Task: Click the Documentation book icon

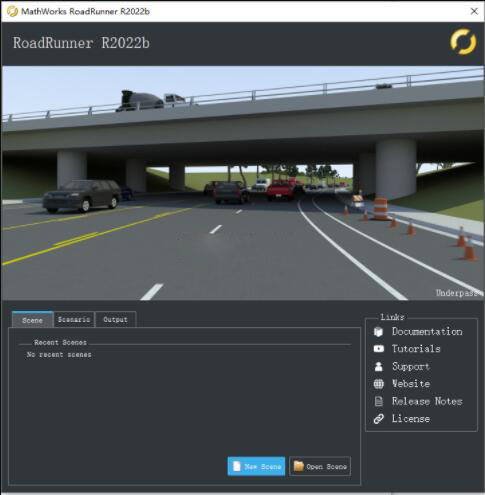Action: tap(378, 332)
